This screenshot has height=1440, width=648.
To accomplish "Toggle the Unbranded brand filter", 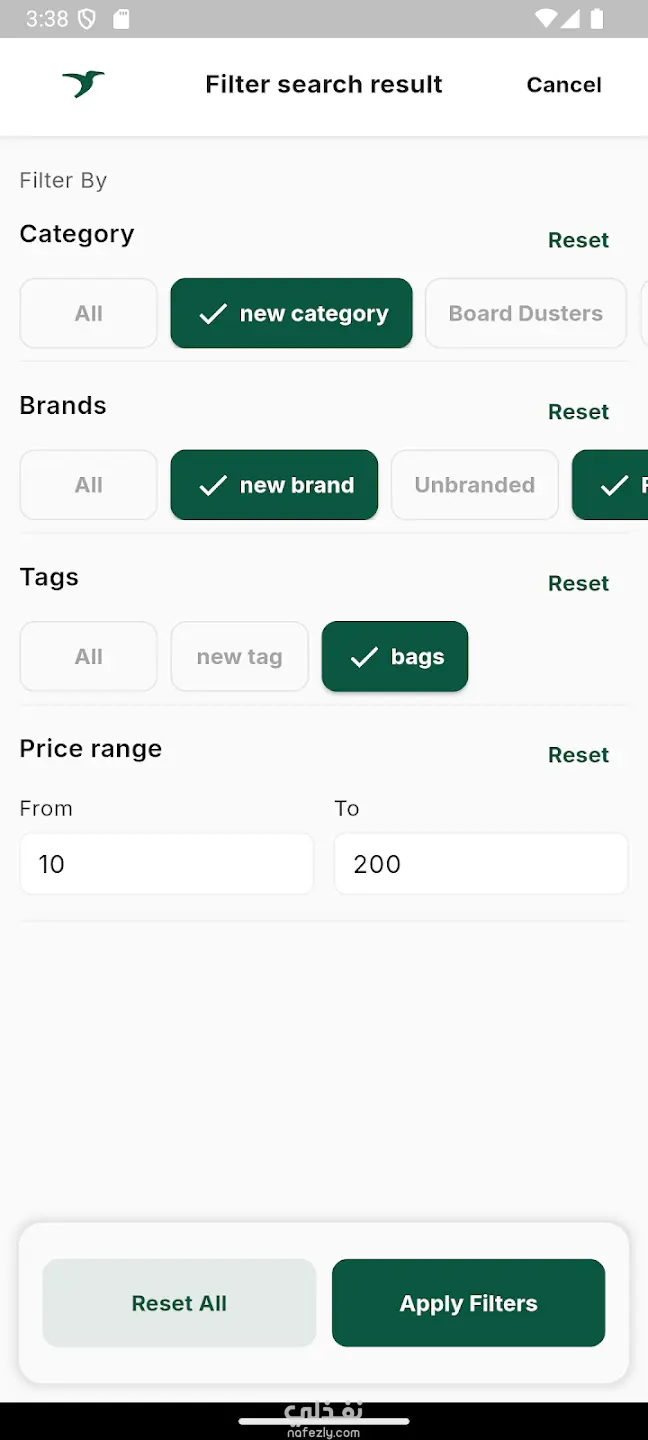I will [474, 486].
